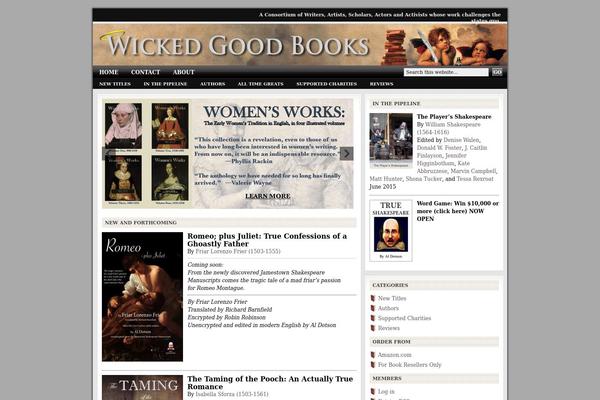Go to NEW TITLES section
This screenshot has width=600, height=400.
click(115, 84)
